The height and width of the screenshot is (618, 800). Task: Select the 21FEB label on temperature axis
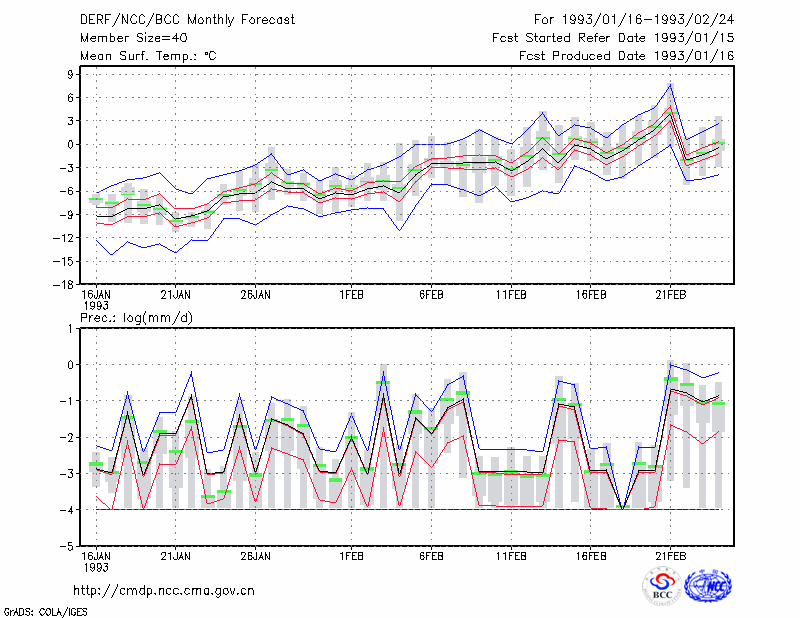pos(670,295)
